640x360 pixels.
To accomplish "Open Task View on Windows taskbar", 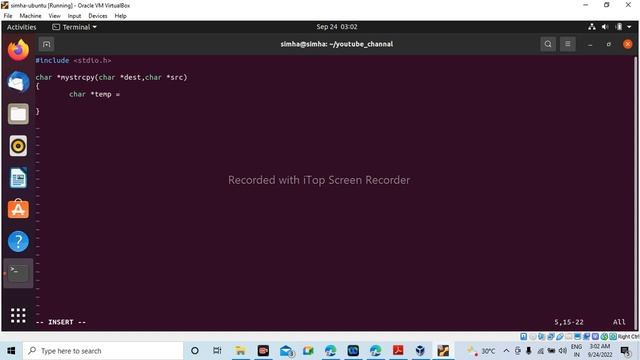I will 217,351.
